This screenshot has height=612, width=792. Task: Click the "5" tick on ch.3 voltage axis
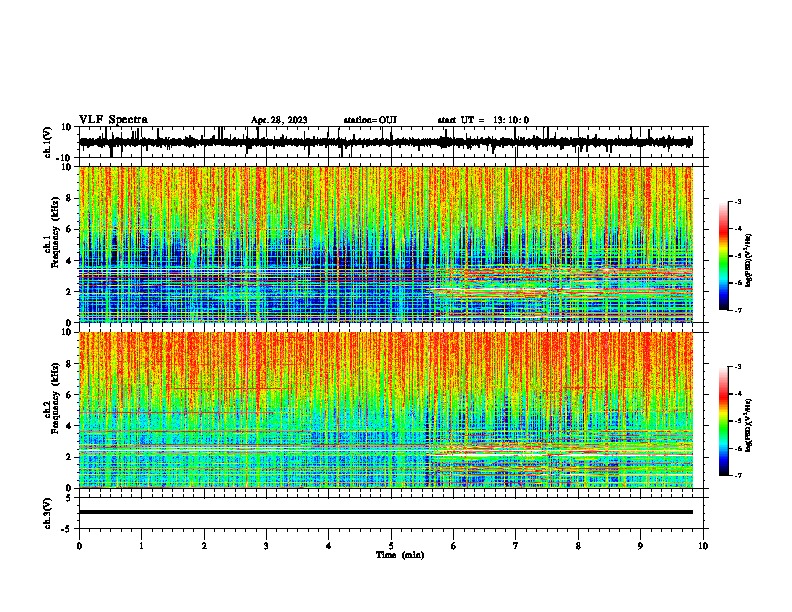click(x=69, y=497)
